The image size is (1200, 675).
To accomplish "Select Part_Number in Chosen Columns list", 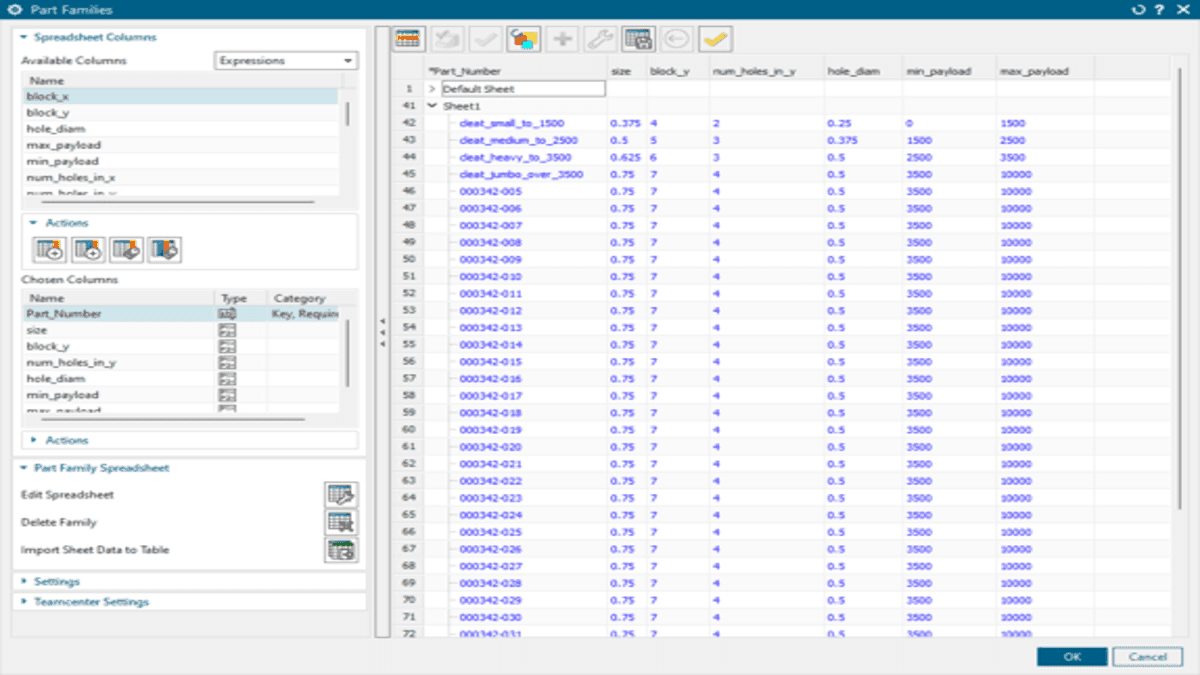I will [181, 314].
